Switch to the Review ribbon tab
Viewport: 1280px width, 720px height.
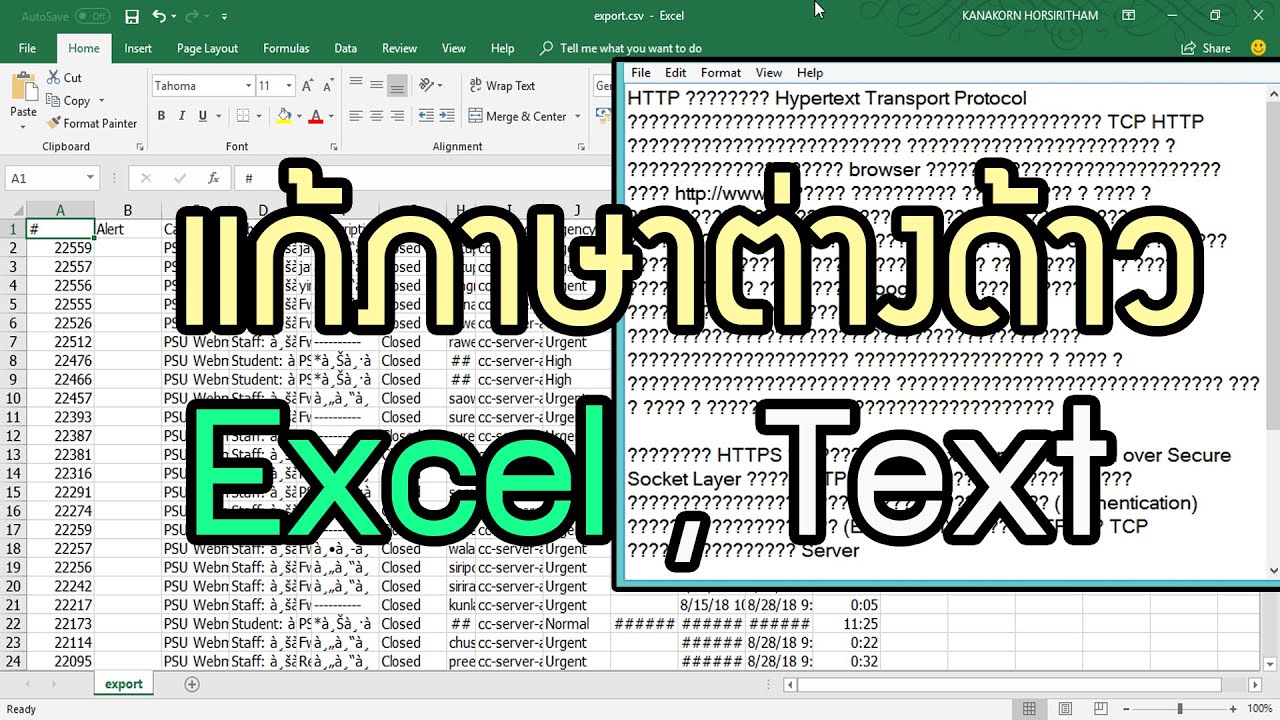399,48
